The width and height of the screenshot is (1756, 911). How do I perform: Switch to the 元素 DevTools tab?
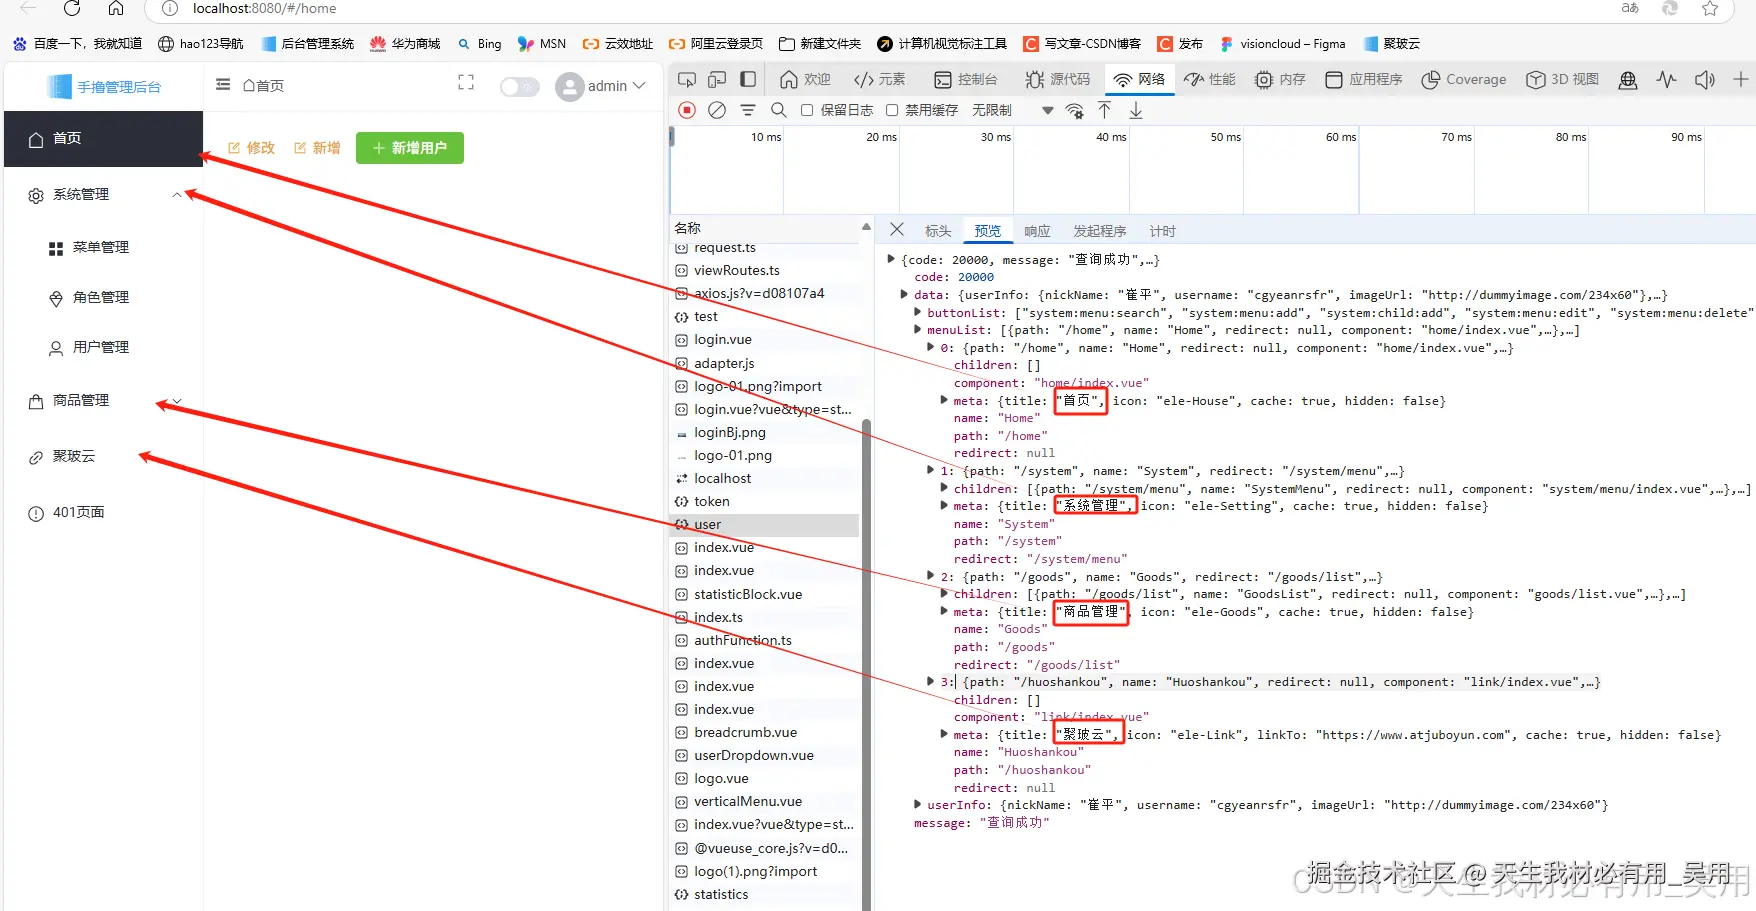pos(880,79)
